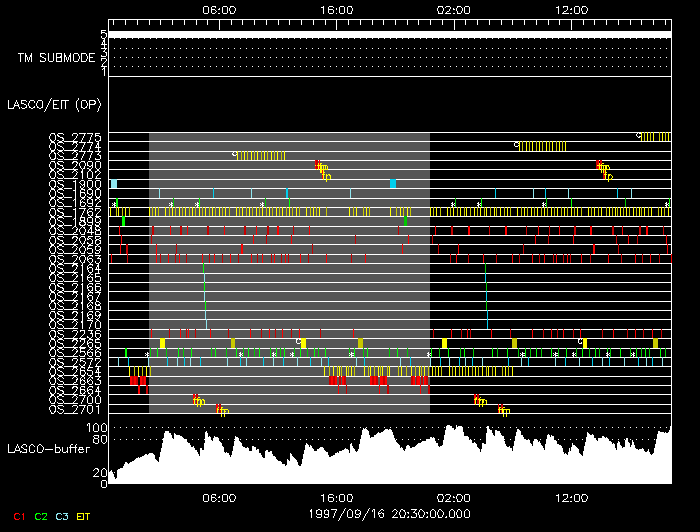The height and width of the screenshot is (532, 700).
Task: Click the TM SUBMODE label
Action: (56, 57)
